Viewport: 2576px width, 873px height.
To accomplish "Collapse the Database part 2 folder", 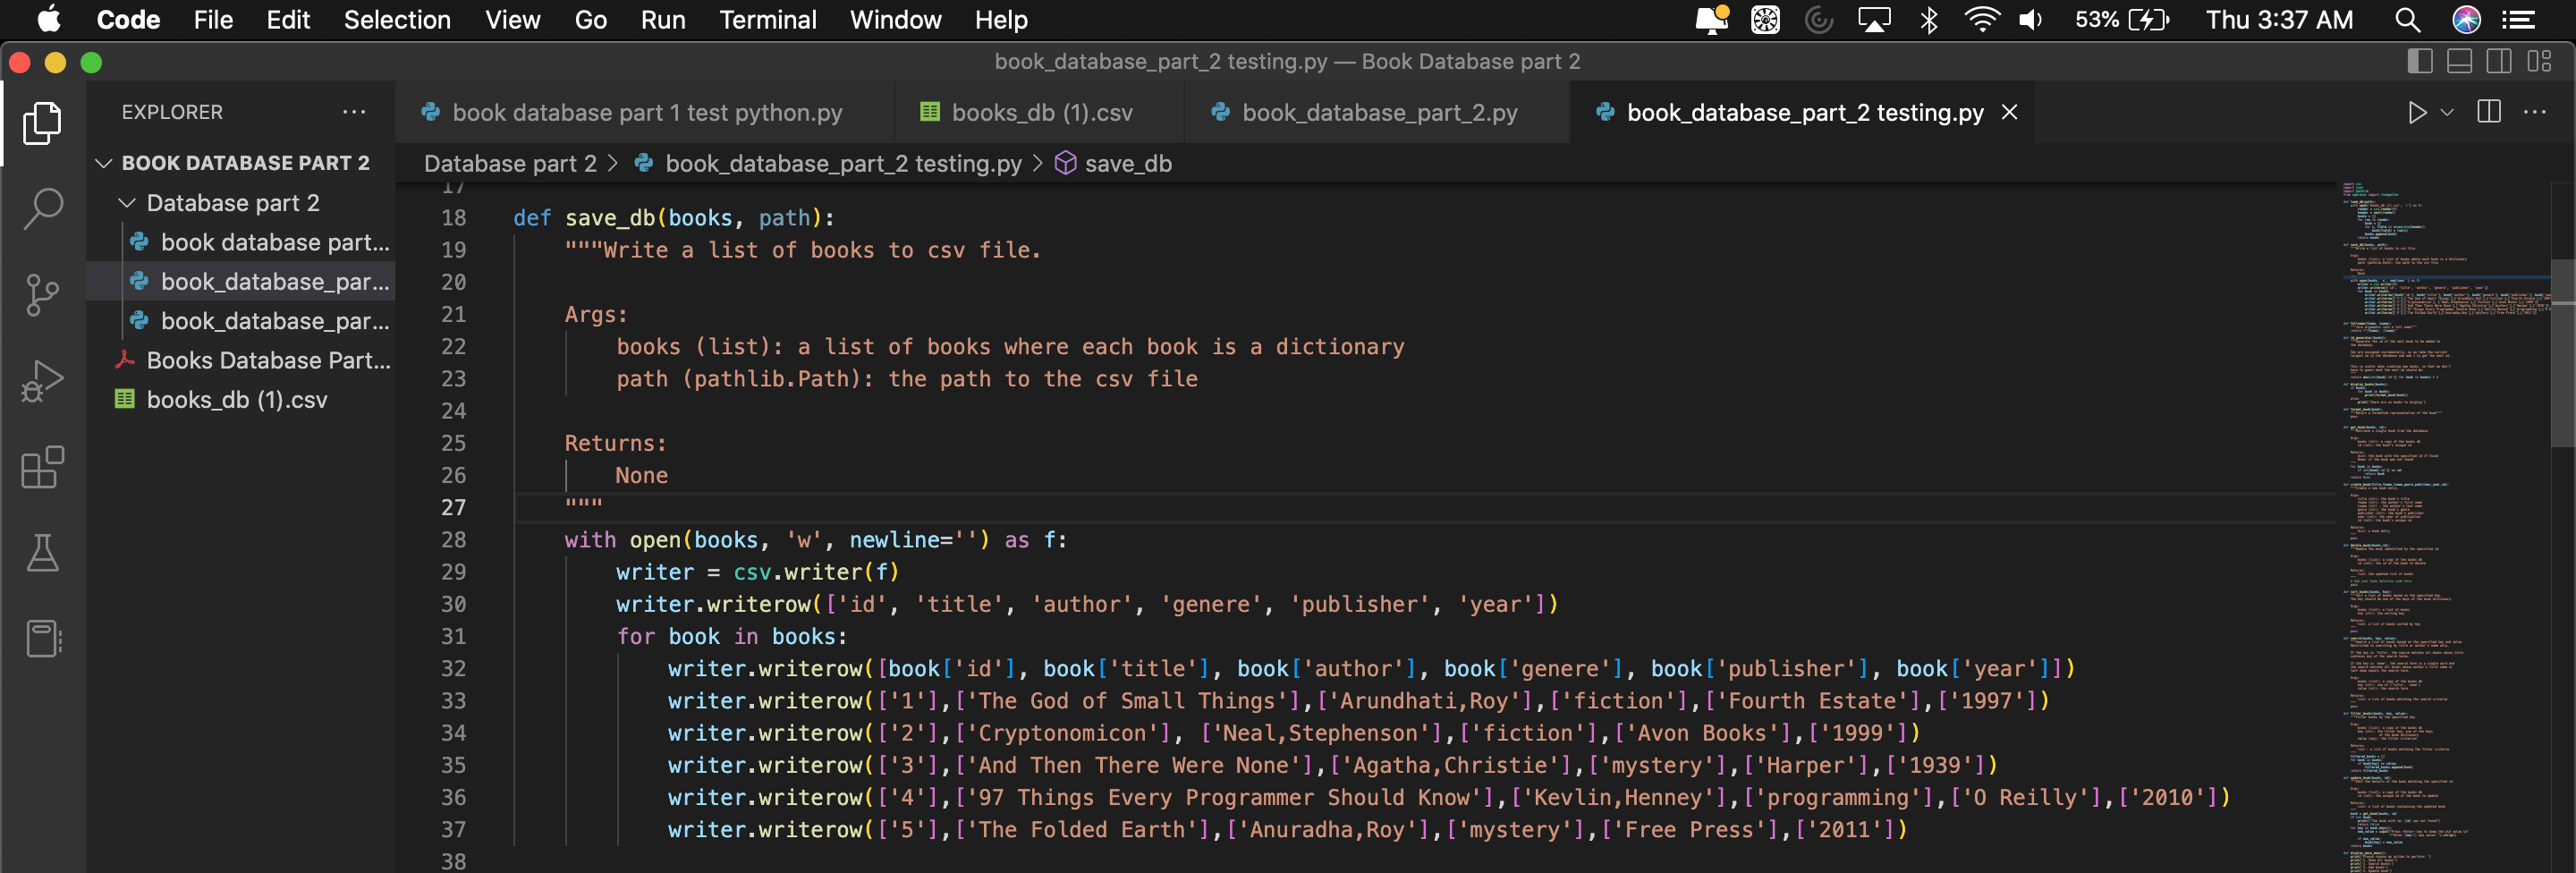I will pos(127,203).
